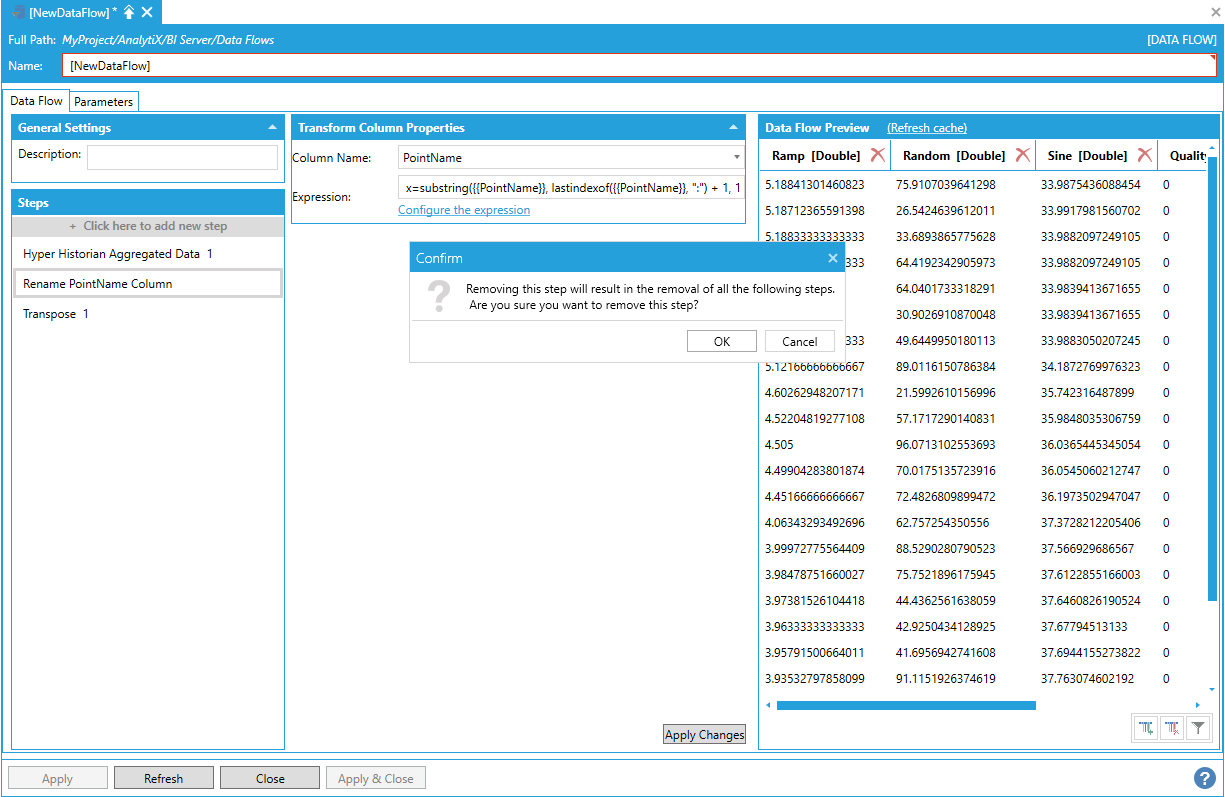Collapse the Transform Column Properties panel
The height and width of the screenshot is (797, 1225).
tap(734, 128)
